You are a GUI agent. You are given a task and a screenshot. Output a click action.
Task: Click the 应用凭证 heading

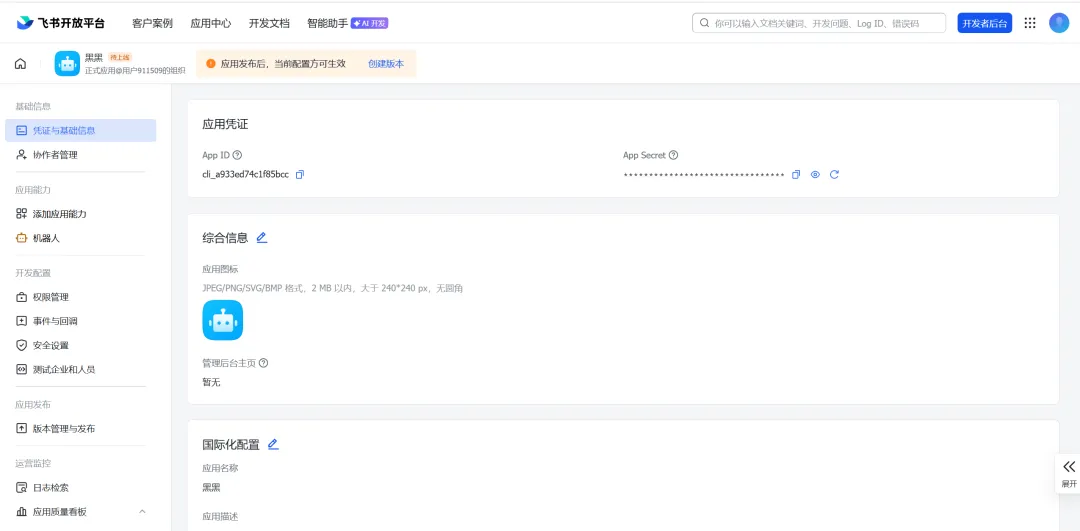click(x=225, y=125)
